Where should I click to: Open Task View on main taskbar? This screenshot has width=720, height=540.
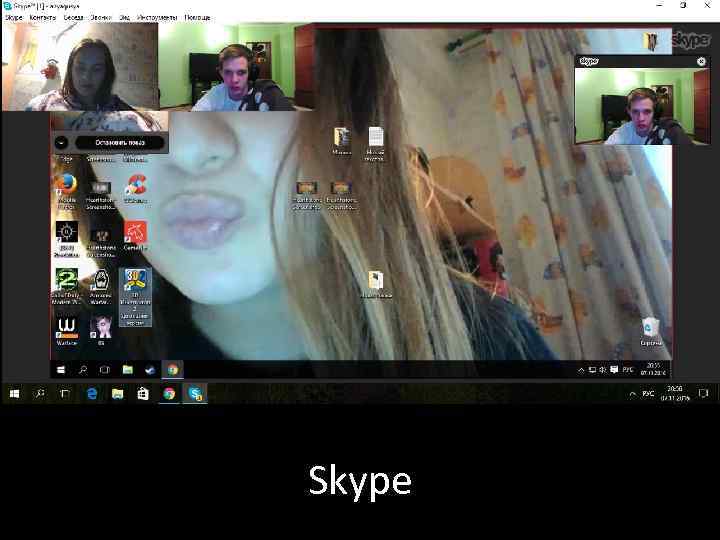pos(65,394)
